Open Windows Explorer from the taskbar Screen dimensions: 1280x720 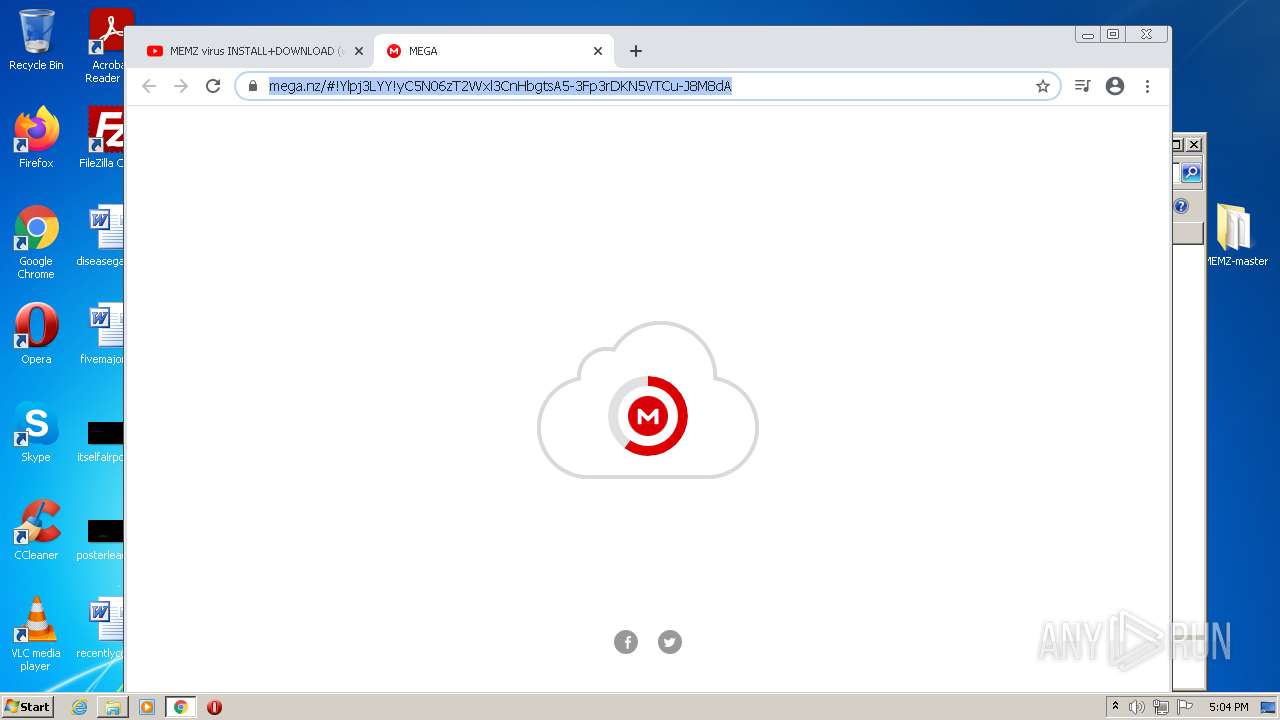pos(113,707)
